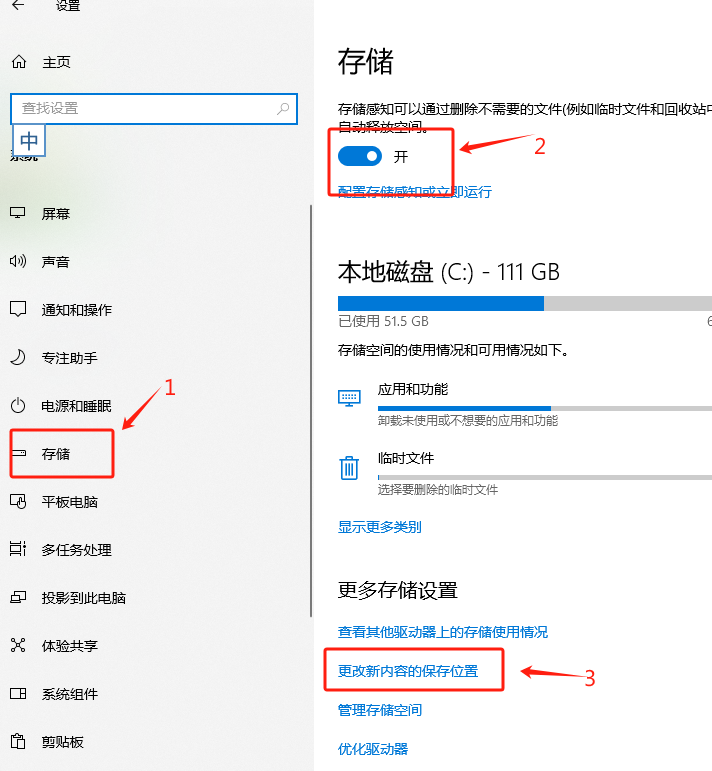Viewport: 712px width, 771px height.
Task: Click 更改新内容的保存位置 link
Action: click(408, 671)
